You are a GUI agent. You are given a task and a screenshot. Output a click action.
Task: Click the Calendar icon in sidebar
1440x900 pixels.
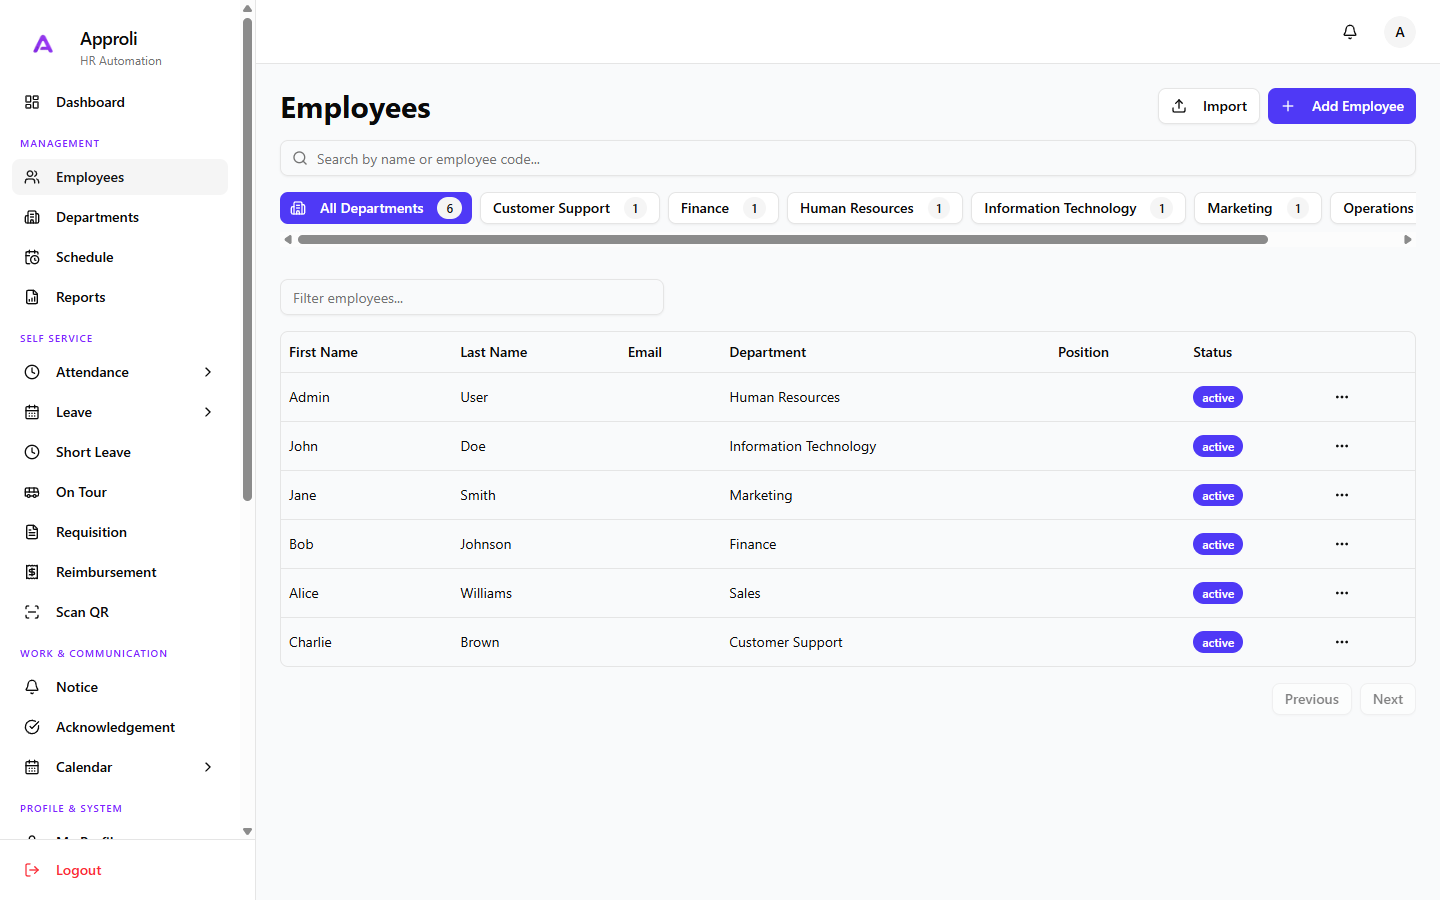(32, 767)
